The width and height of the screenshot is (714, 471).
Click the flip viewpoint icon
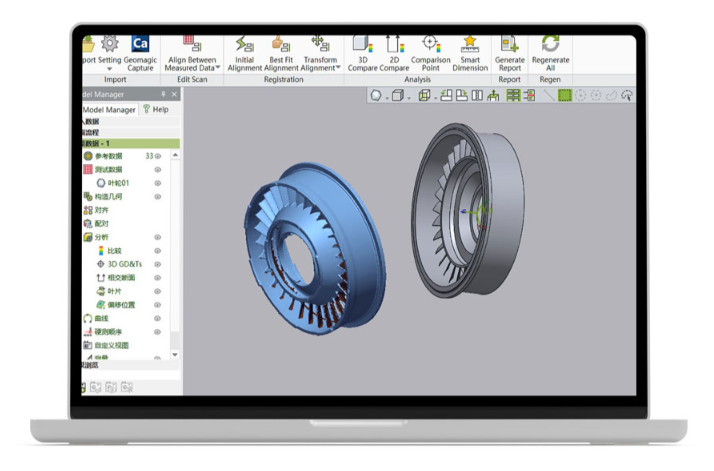coord(477,95)
